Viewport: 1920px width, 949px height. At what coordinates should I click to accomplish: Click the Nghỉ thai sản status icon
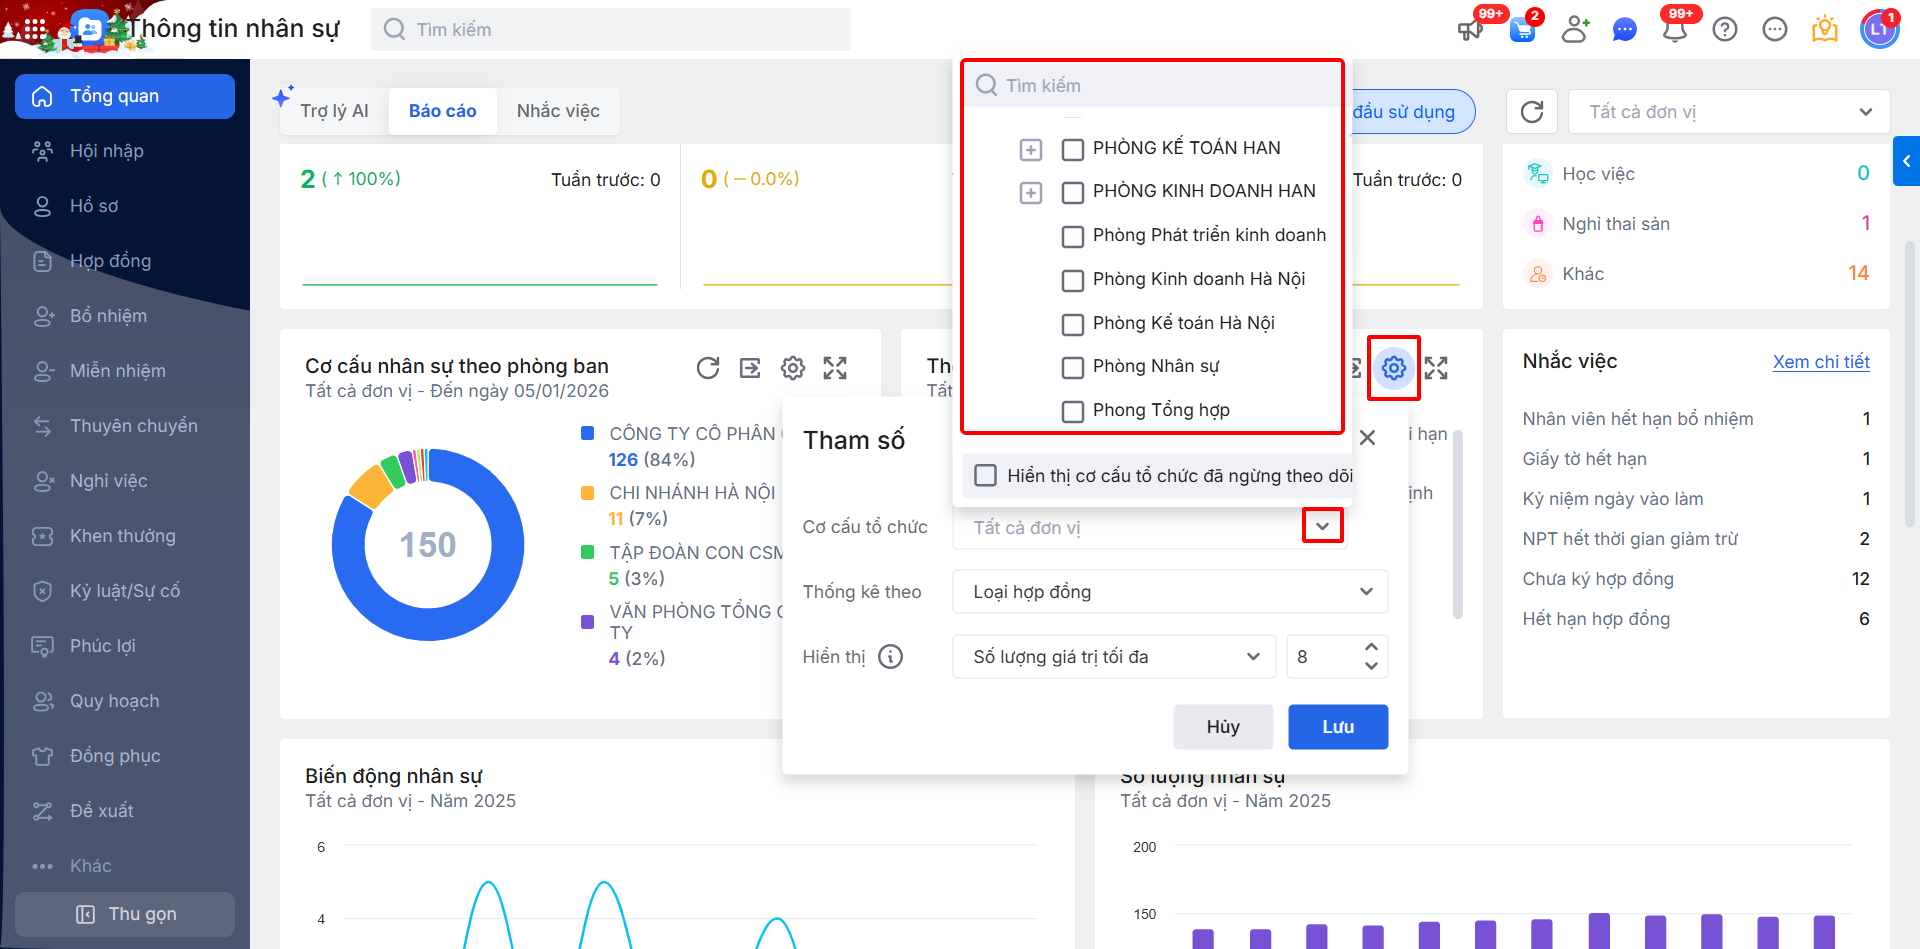point(1537,224)
